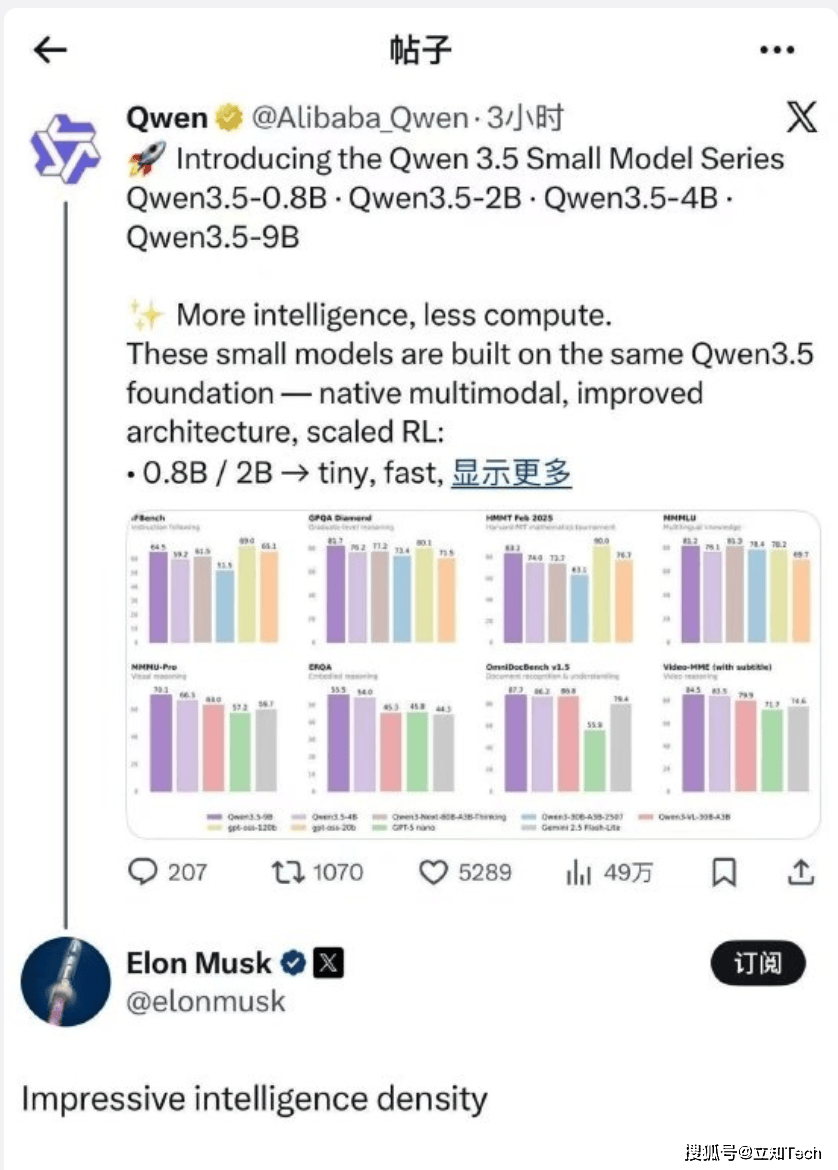The width and height of the screenshot is (838, 1170).
Task: Tap the back arrow icon
Action: pyautogui.click(x=50, y=50)
